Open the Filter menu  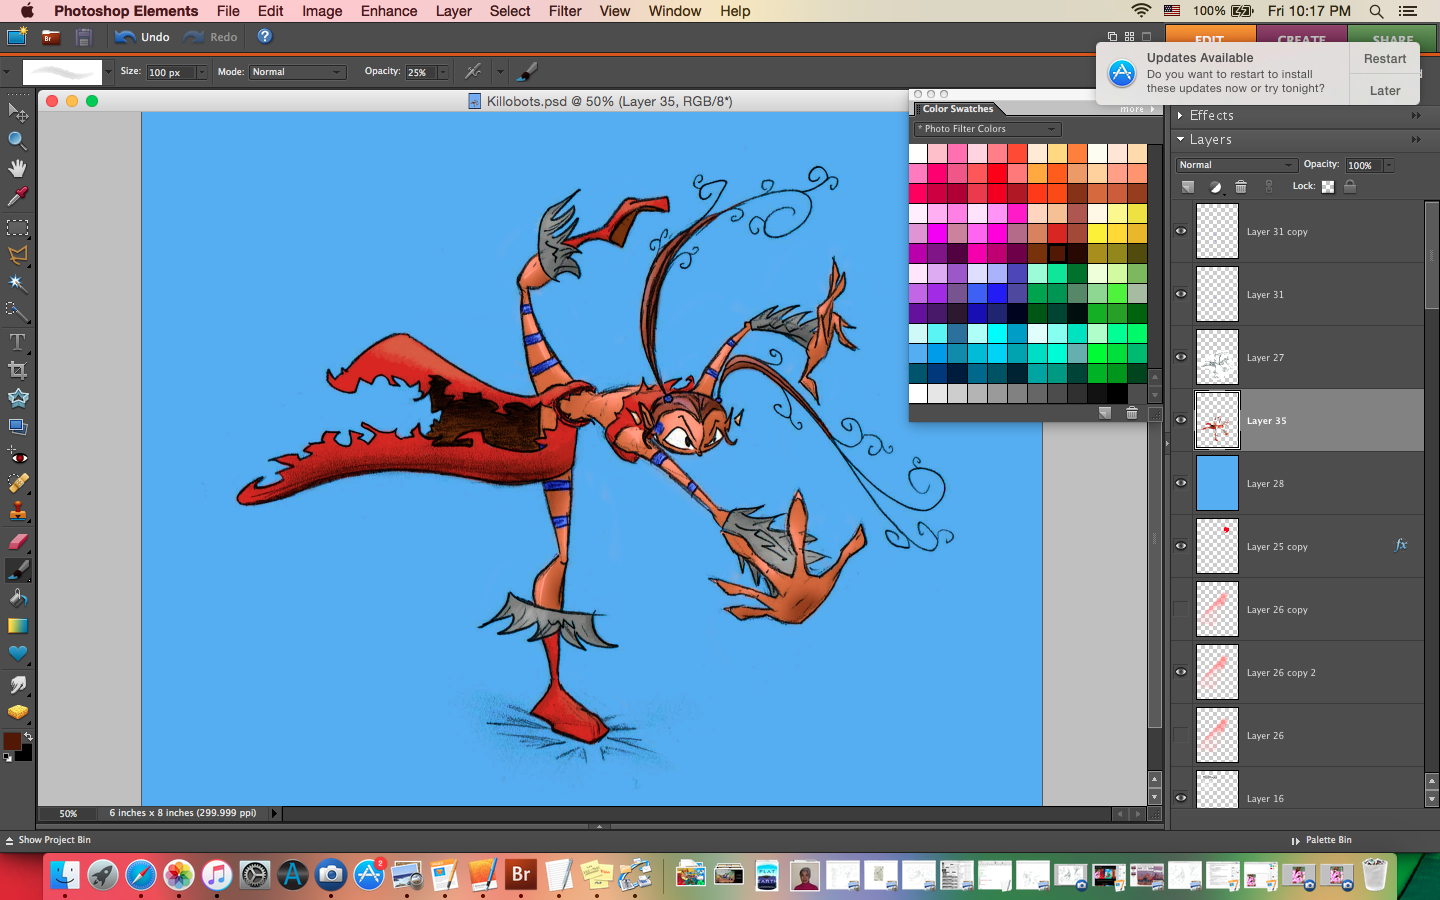[565, 11]
